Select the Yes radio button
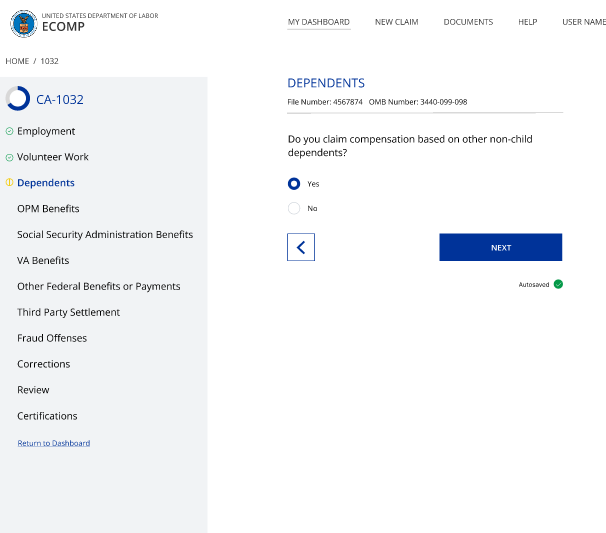The width and height of the screenshot is (606, 533). pos(294,184)
